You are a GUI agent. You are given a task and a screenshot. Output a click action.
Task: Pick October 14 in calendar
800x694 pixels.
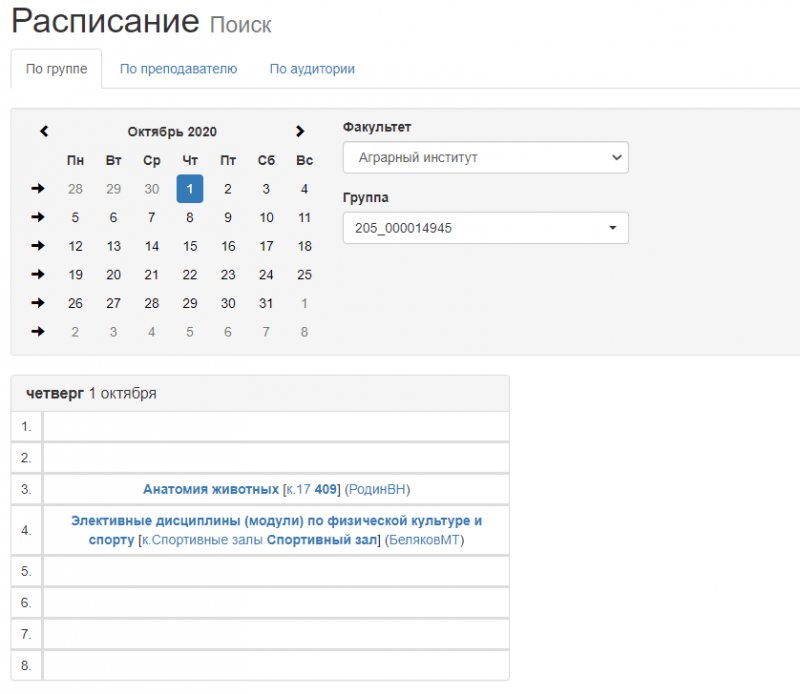tap(152, 246)
